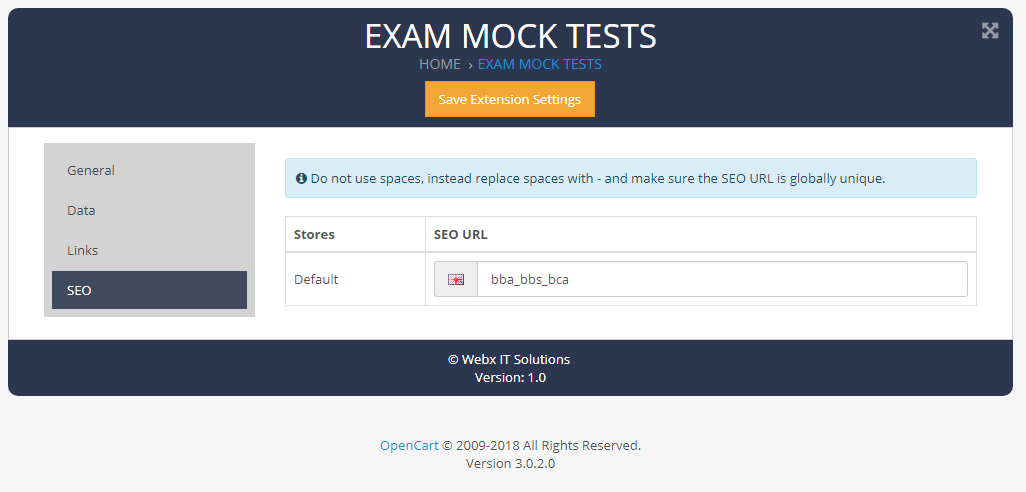1026x492 pixels.
Task: Open the EXAM MOCK TESTS breadcrumb link
Action: click(539, 64)
